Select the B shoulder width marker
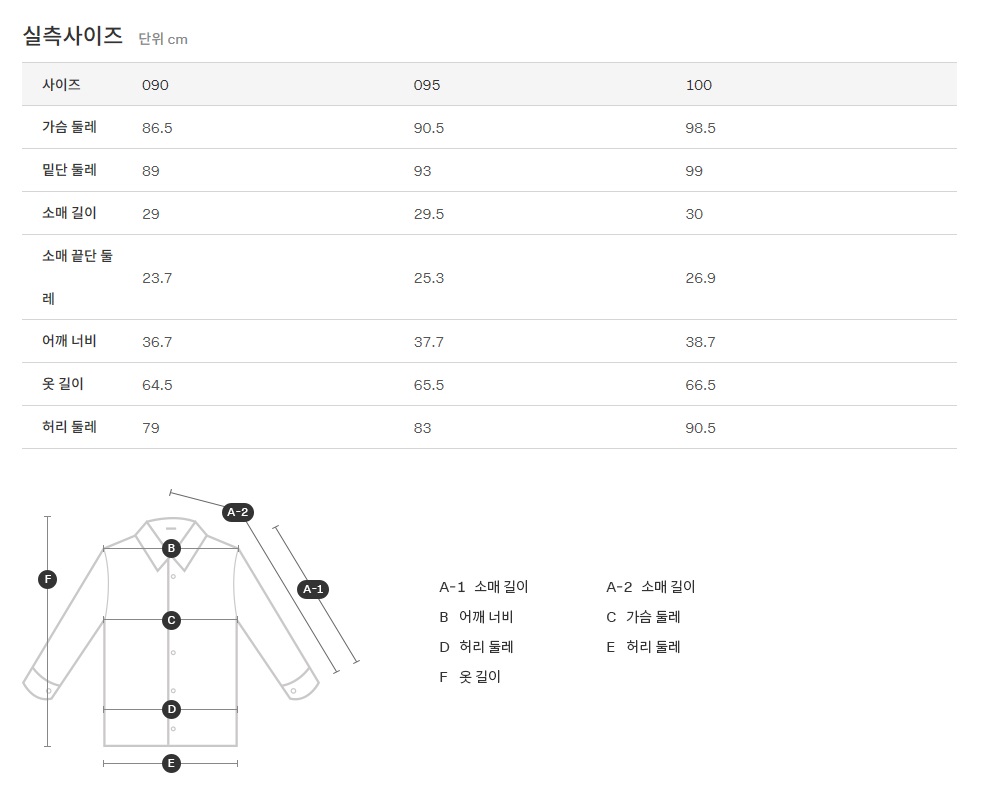The width and height of the screenshot is (995, 801). [x=171, y=548]
